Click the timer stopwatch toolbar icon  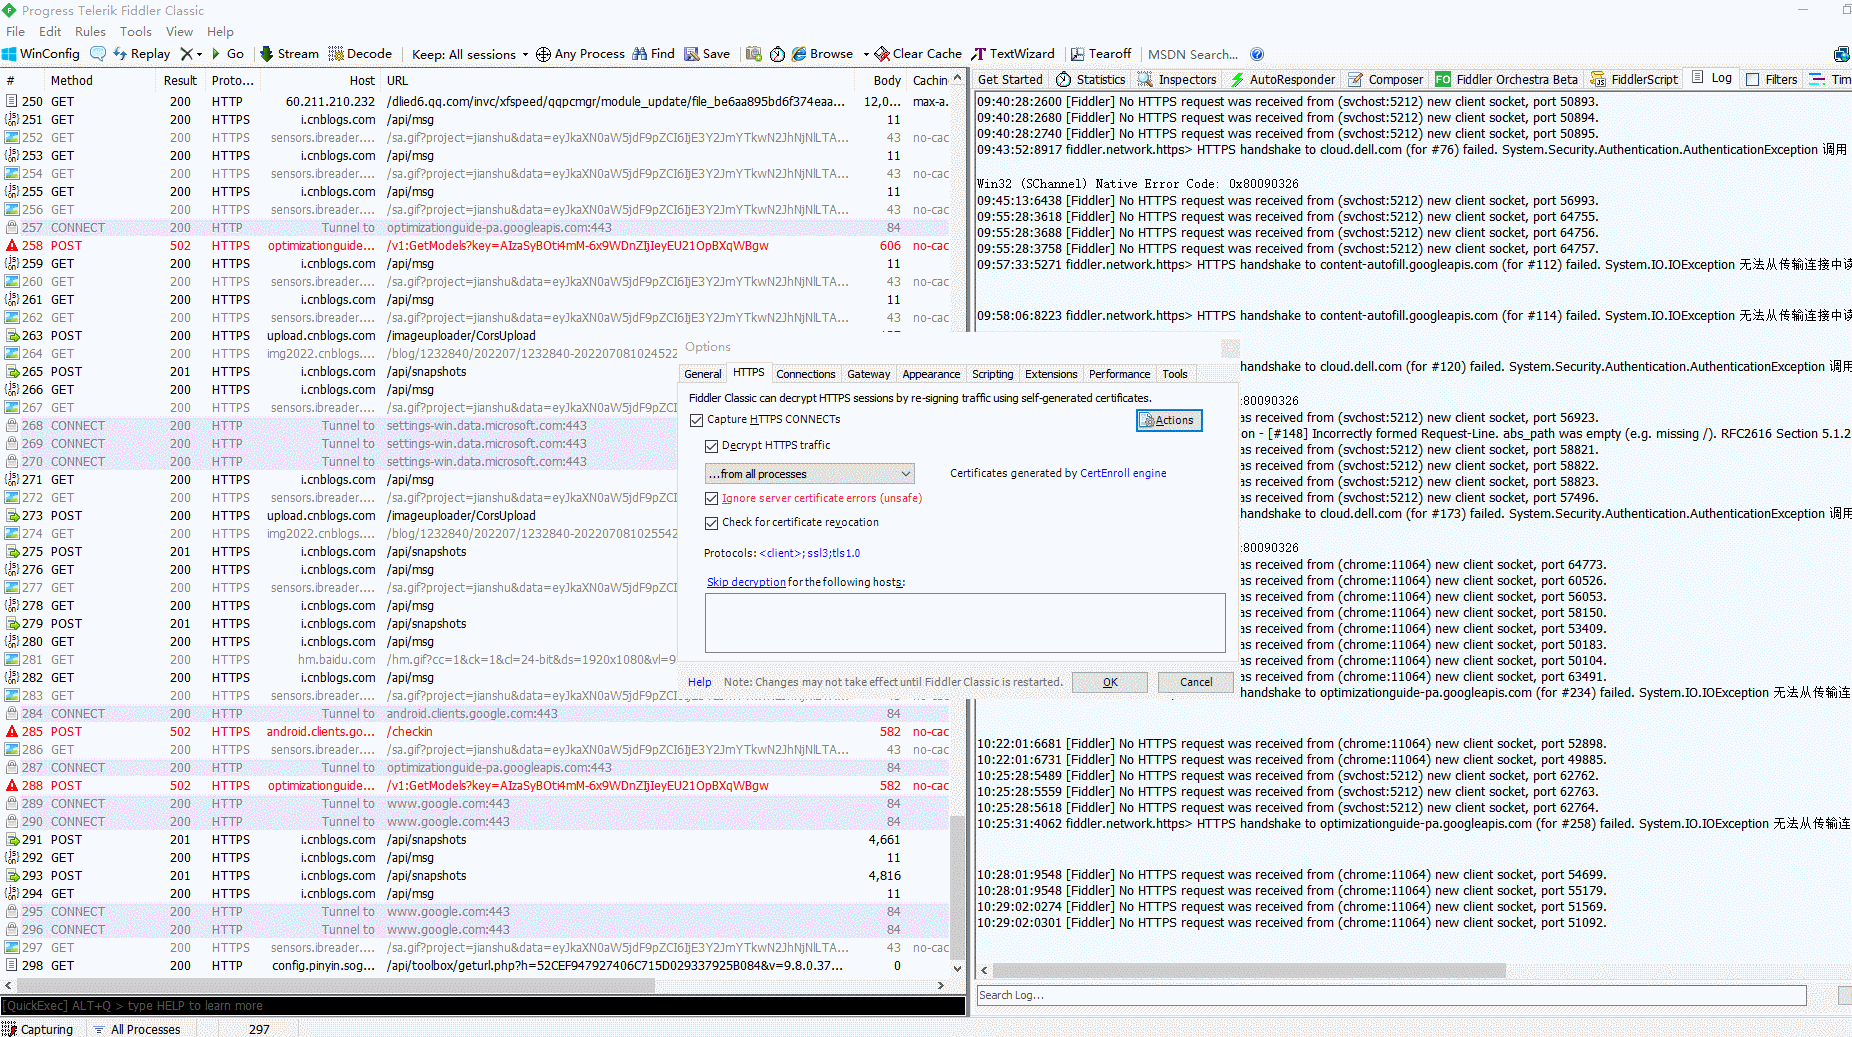coord(777,54)
